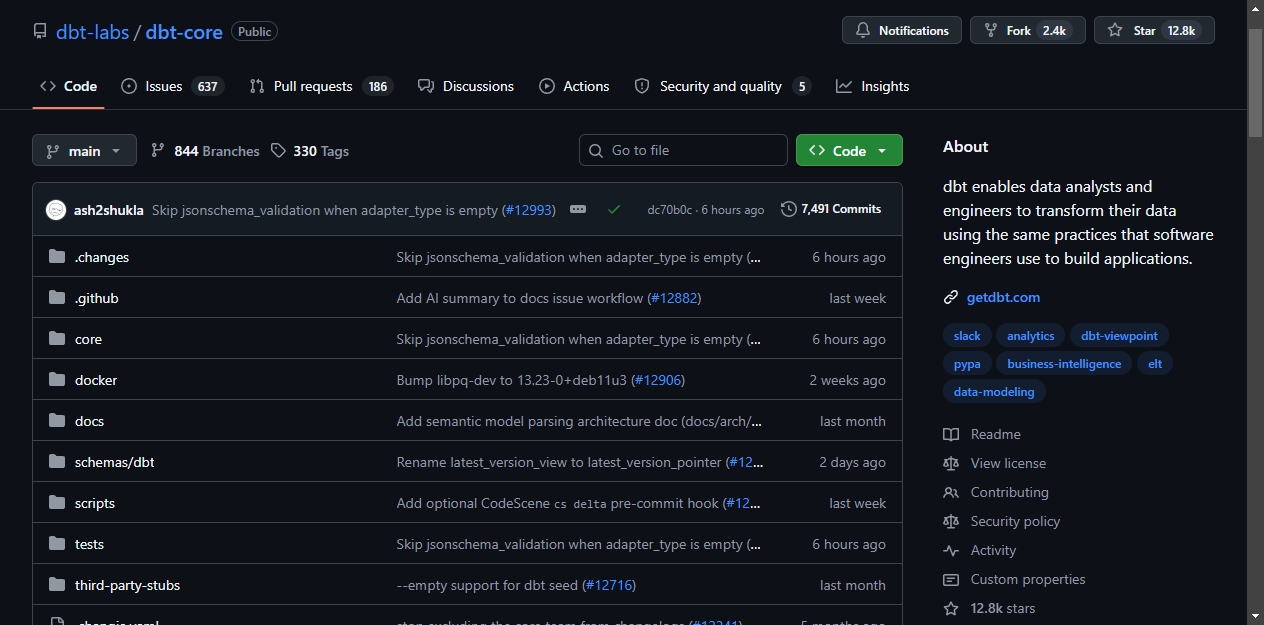Open the schemas/dbt folder name

115,462
